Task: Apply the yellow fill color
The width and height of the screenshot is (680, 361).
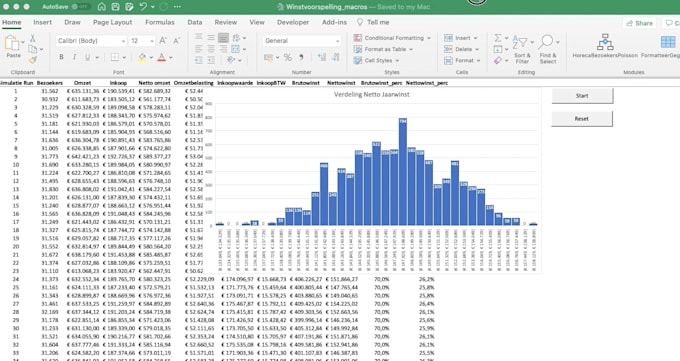Action: [x=142, y=57]
